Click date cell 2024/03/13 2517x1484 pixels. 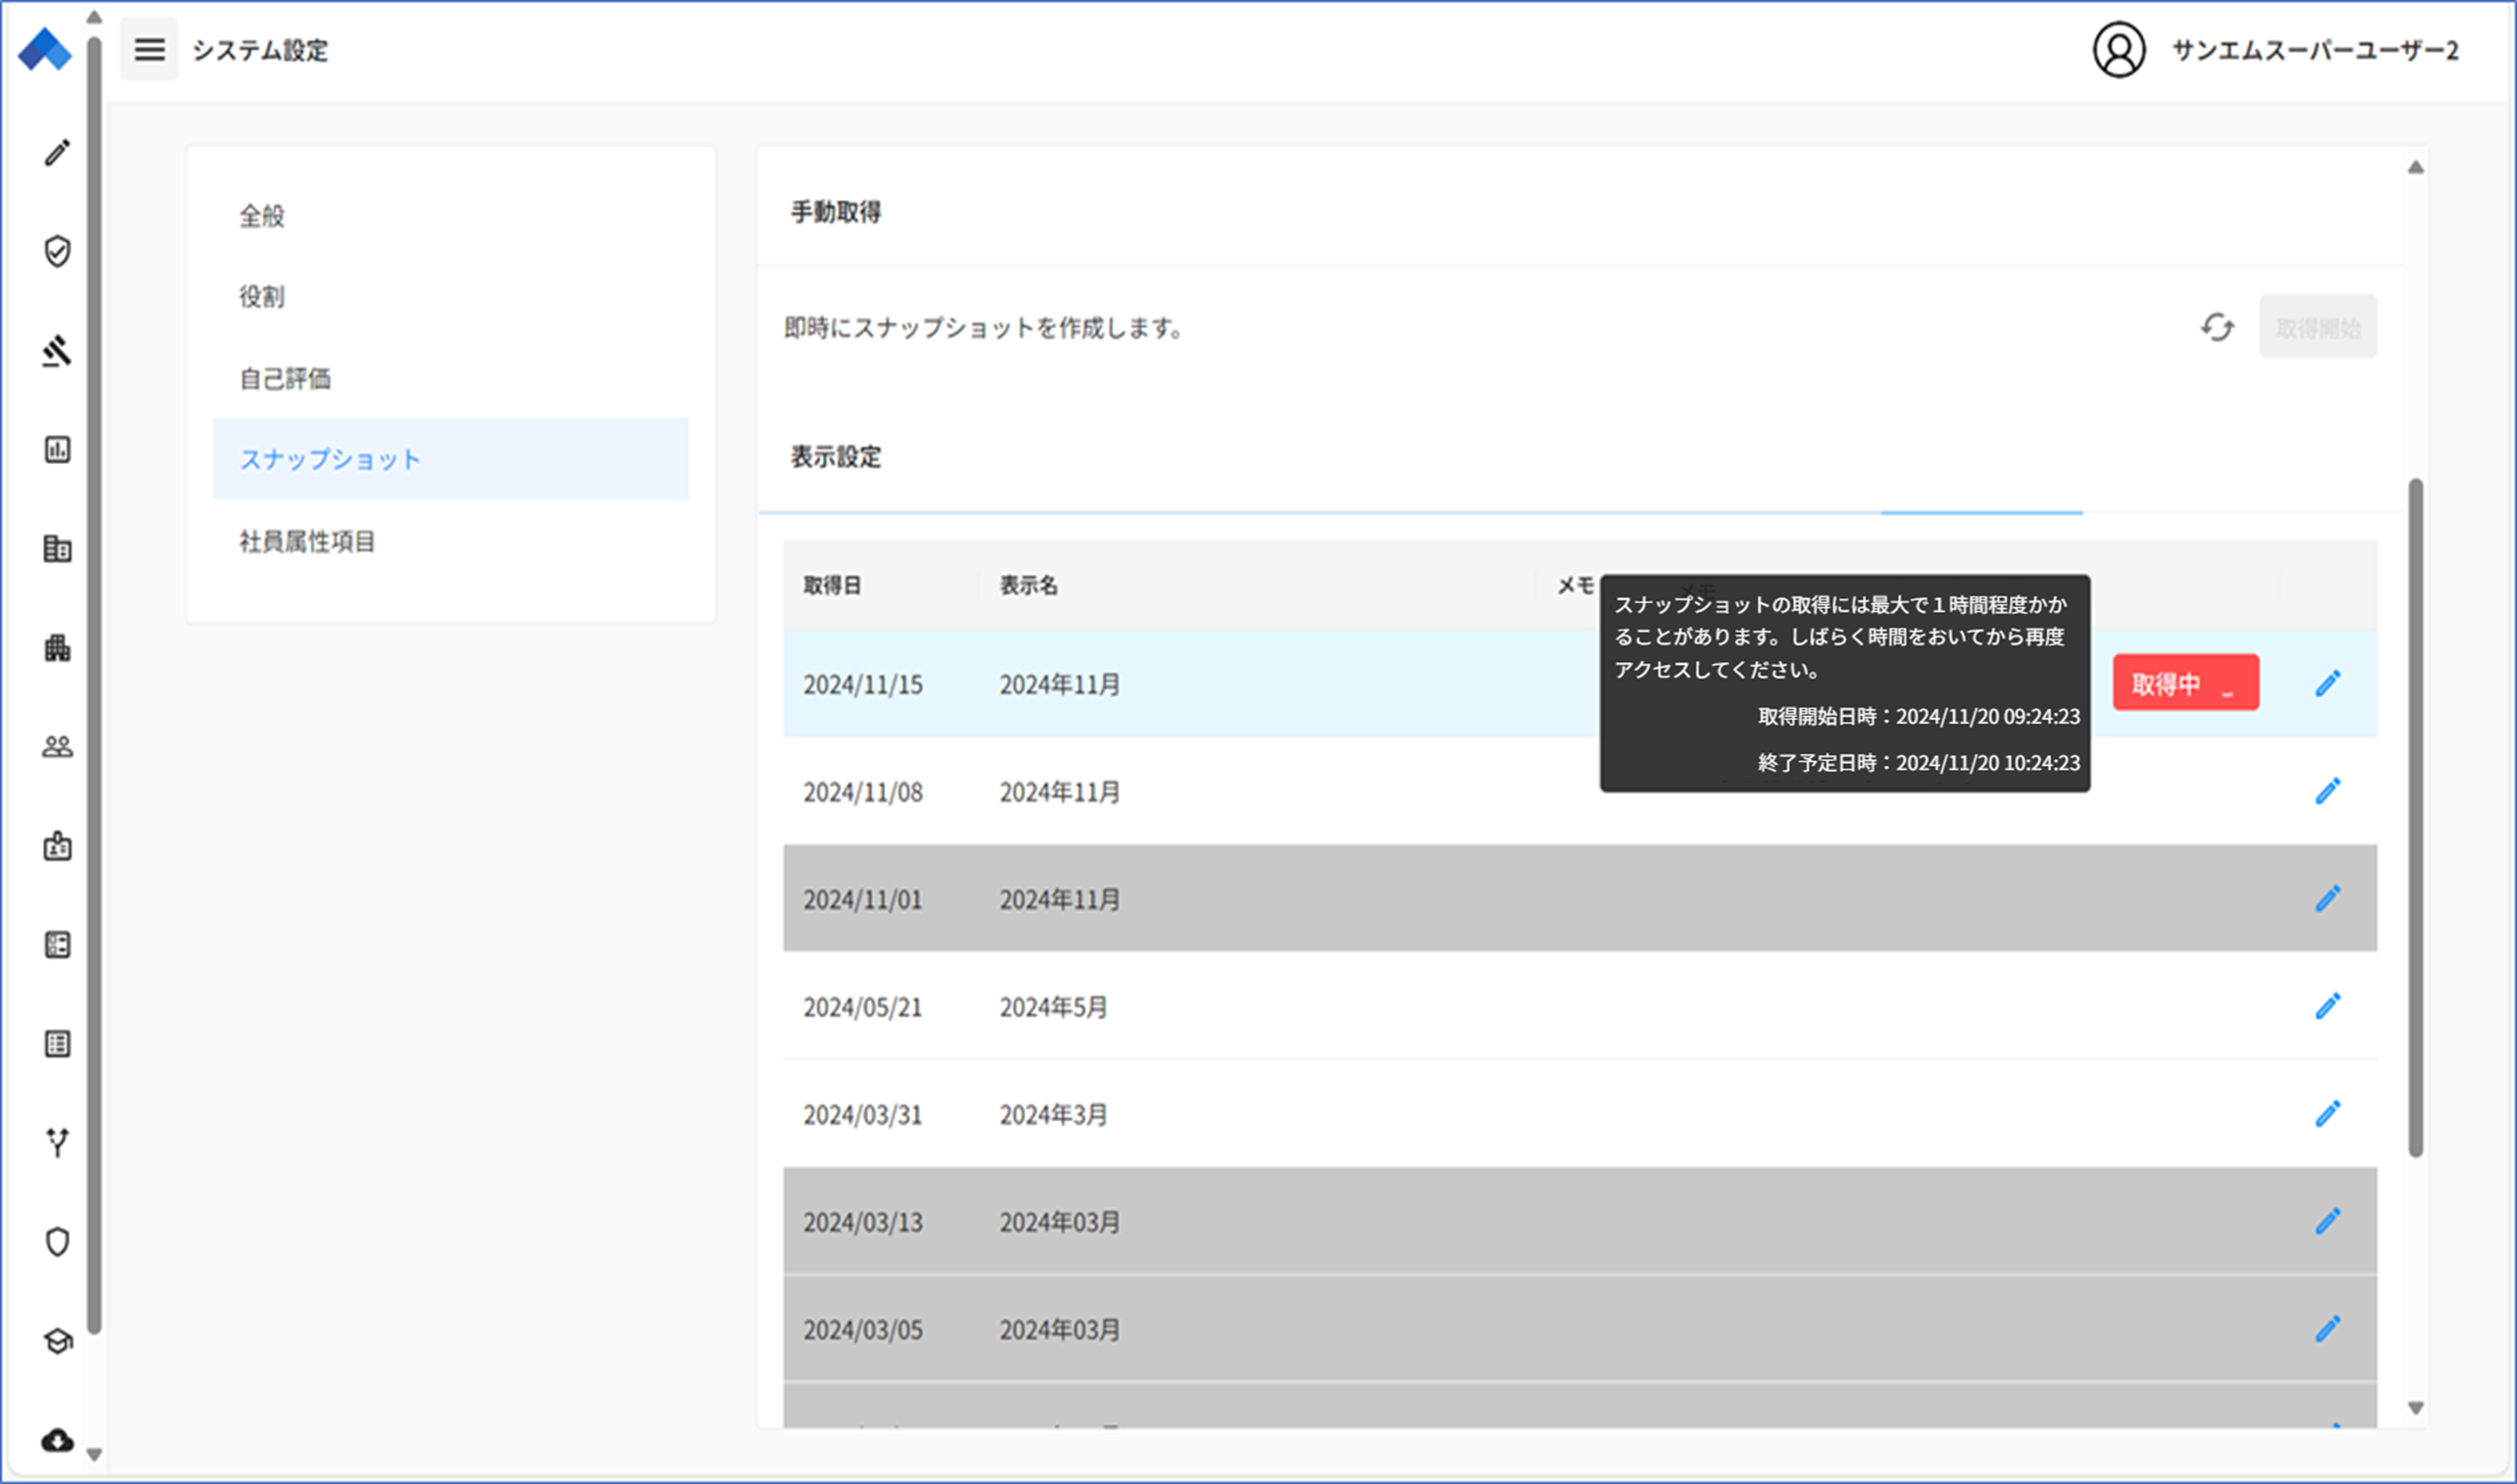point(862,1222)
